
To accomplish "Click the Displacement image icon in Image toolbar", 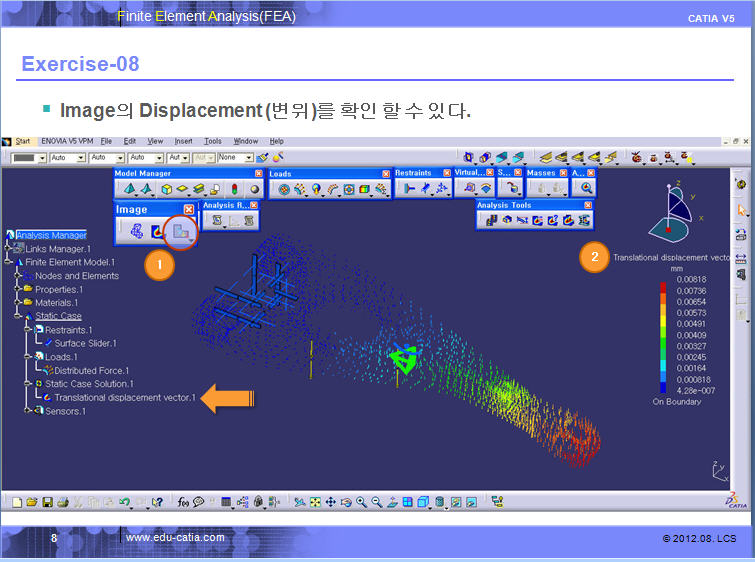I will click(180, 231).
